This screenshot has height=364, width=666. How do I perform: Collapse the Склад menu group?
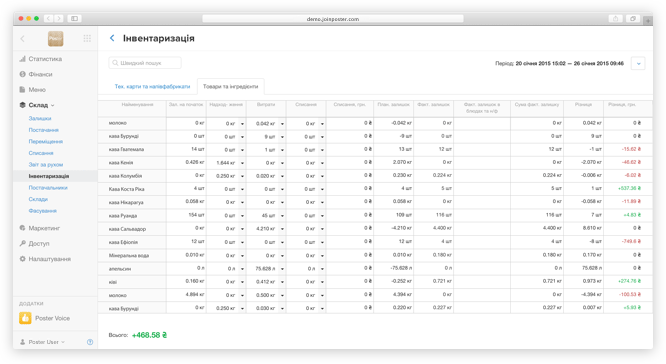pyautogui.click(x=38, y=105)
